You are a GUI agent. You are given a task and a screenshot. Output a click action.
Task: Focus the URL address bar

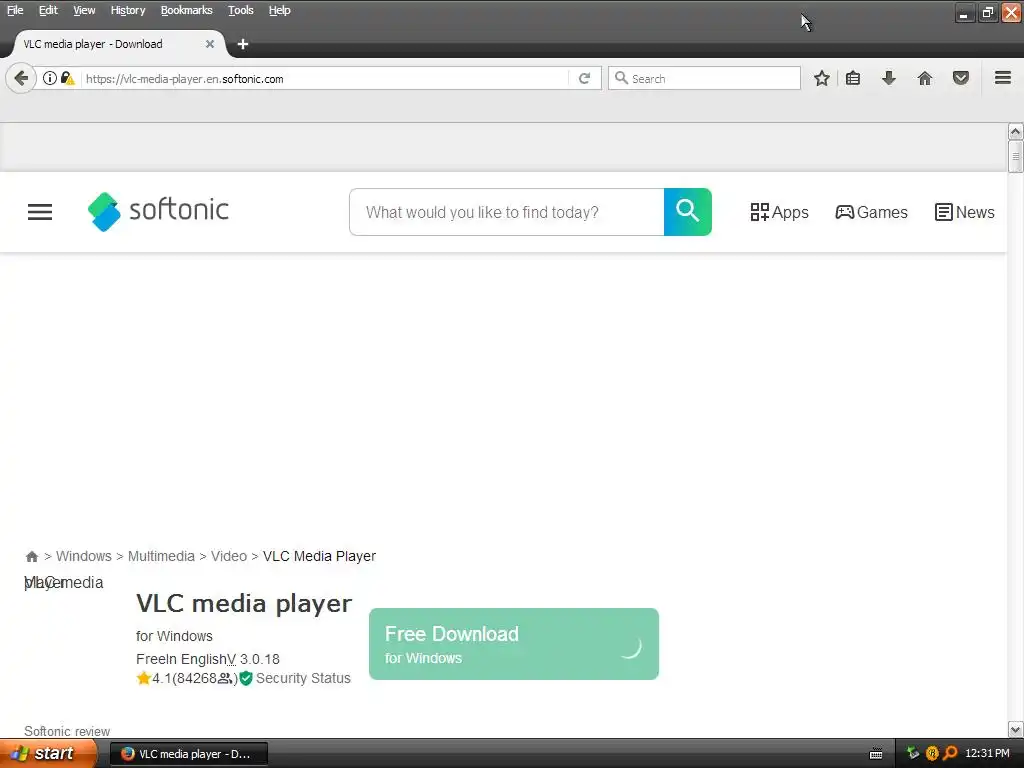click(x=325, y=78)
